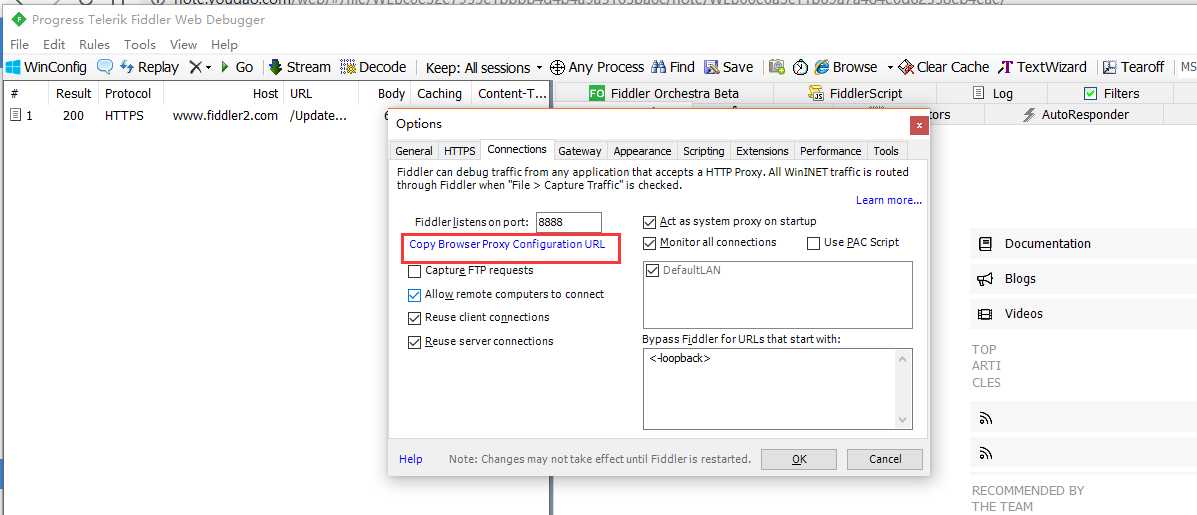Image resolution: width=1197 pixels, height=515 pixels.
Task: Click the Clear Cache button
Action: pyautogui.click(x=944, y=67)
